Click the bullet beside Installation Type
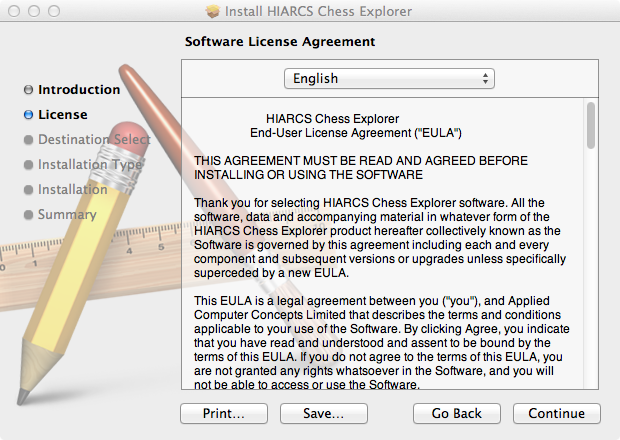 pyautogui.click(x=29, y=165)
